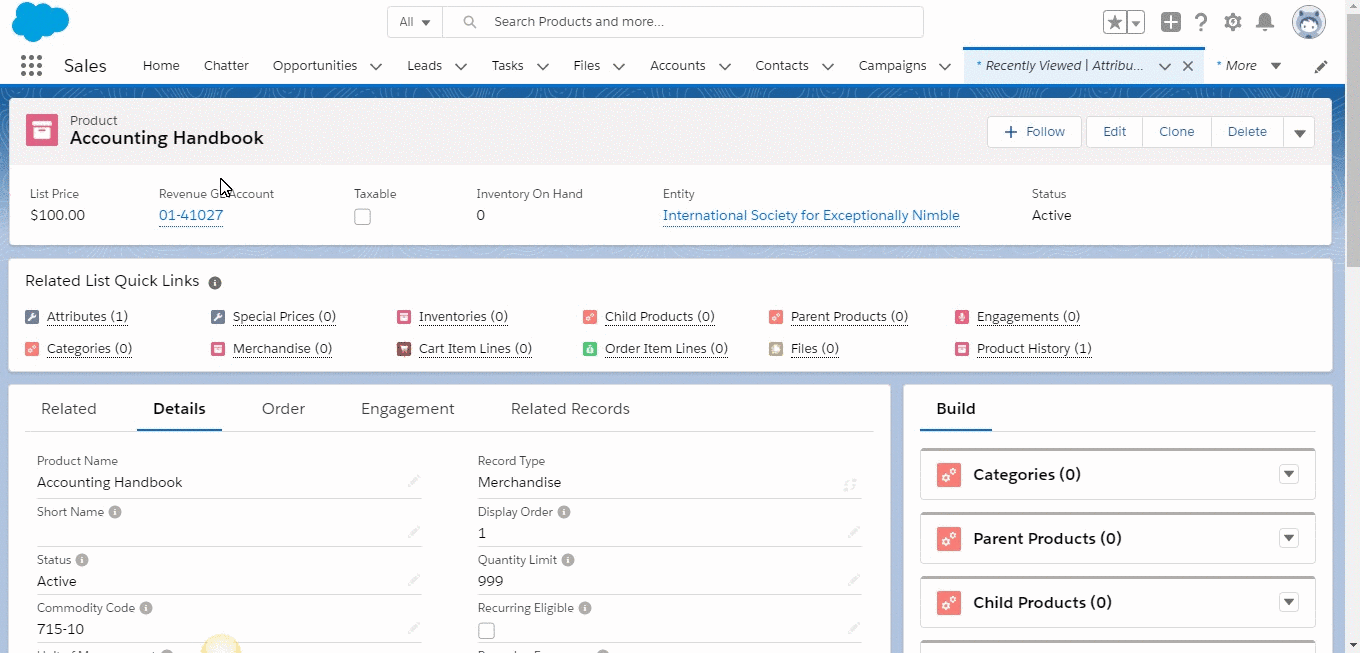Image resolution: width=1360 pixels, height=653 pixels.
Task: Open more actions dropdown next to Delete
Action: [1299, 132]
